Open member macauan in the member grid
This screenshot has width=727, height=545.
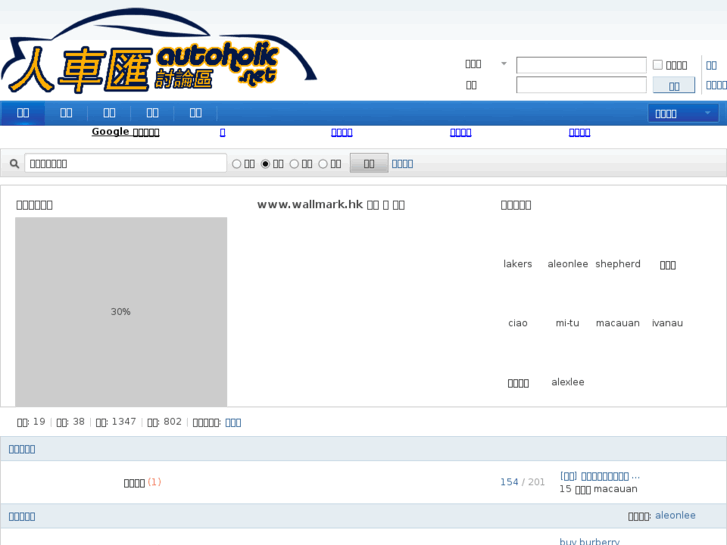pyautogui.click(x=618, y=323)
